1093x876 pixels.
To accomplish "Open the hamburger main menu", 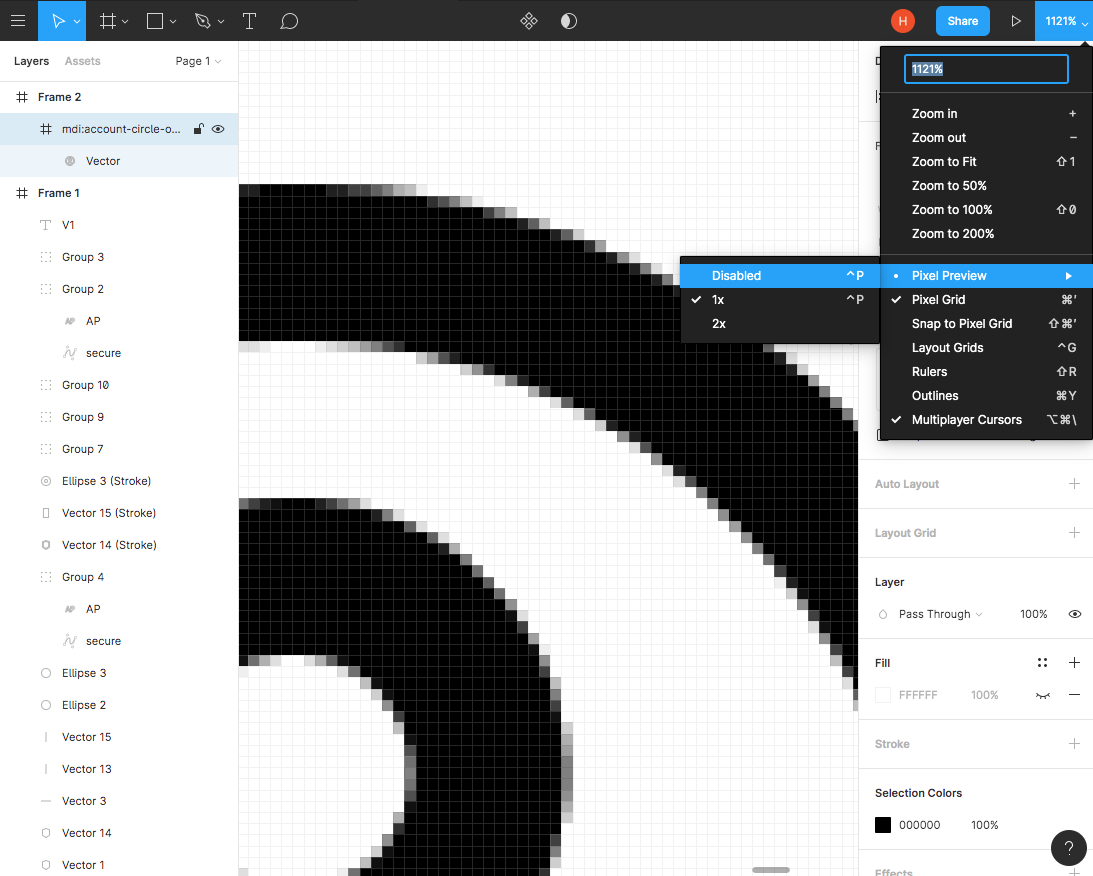I will [18, 20].
